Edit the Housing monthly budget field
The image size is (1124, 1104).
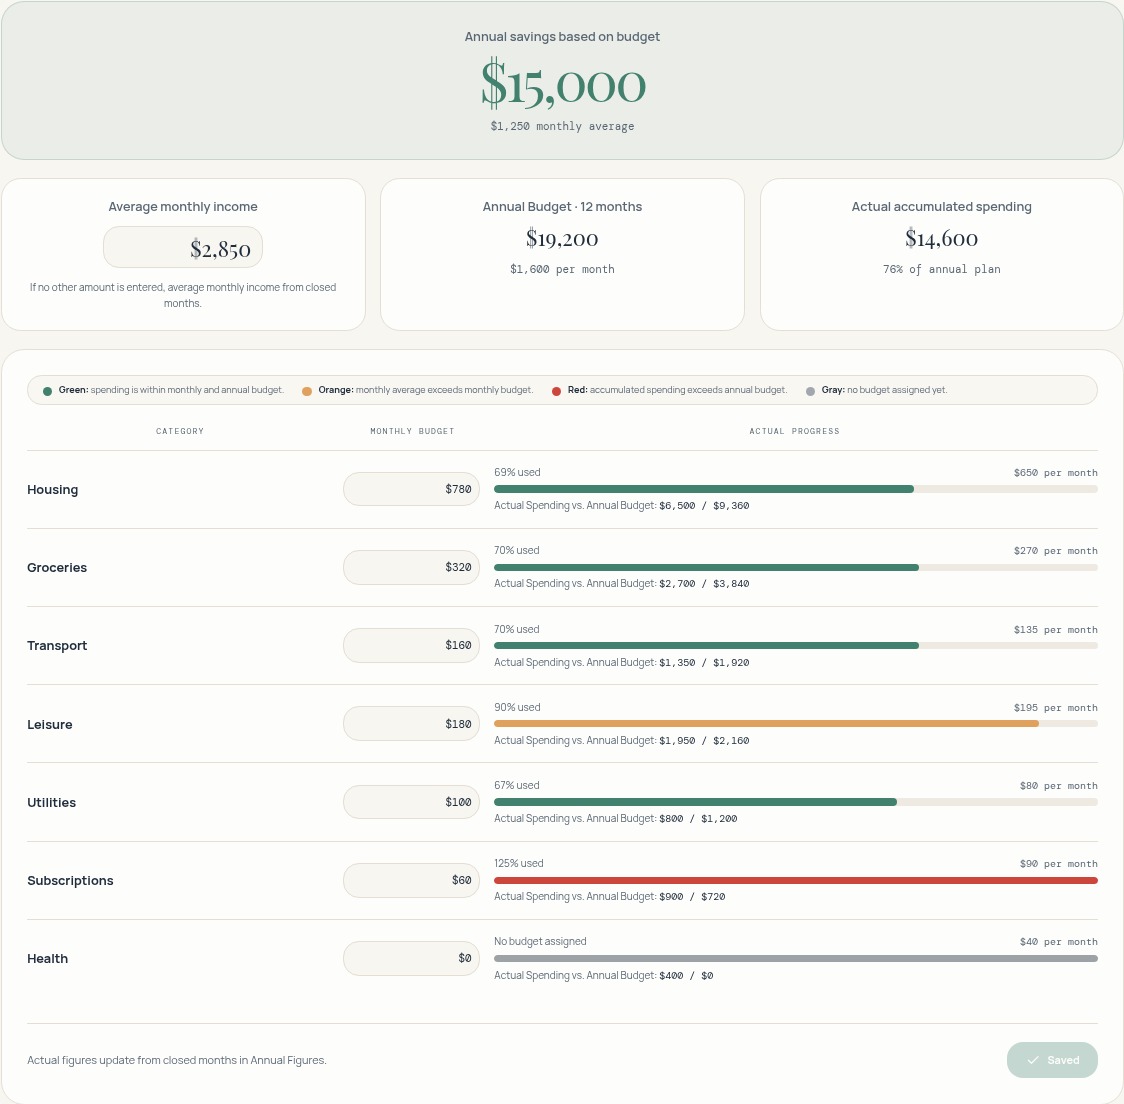[x=411, y=489]
